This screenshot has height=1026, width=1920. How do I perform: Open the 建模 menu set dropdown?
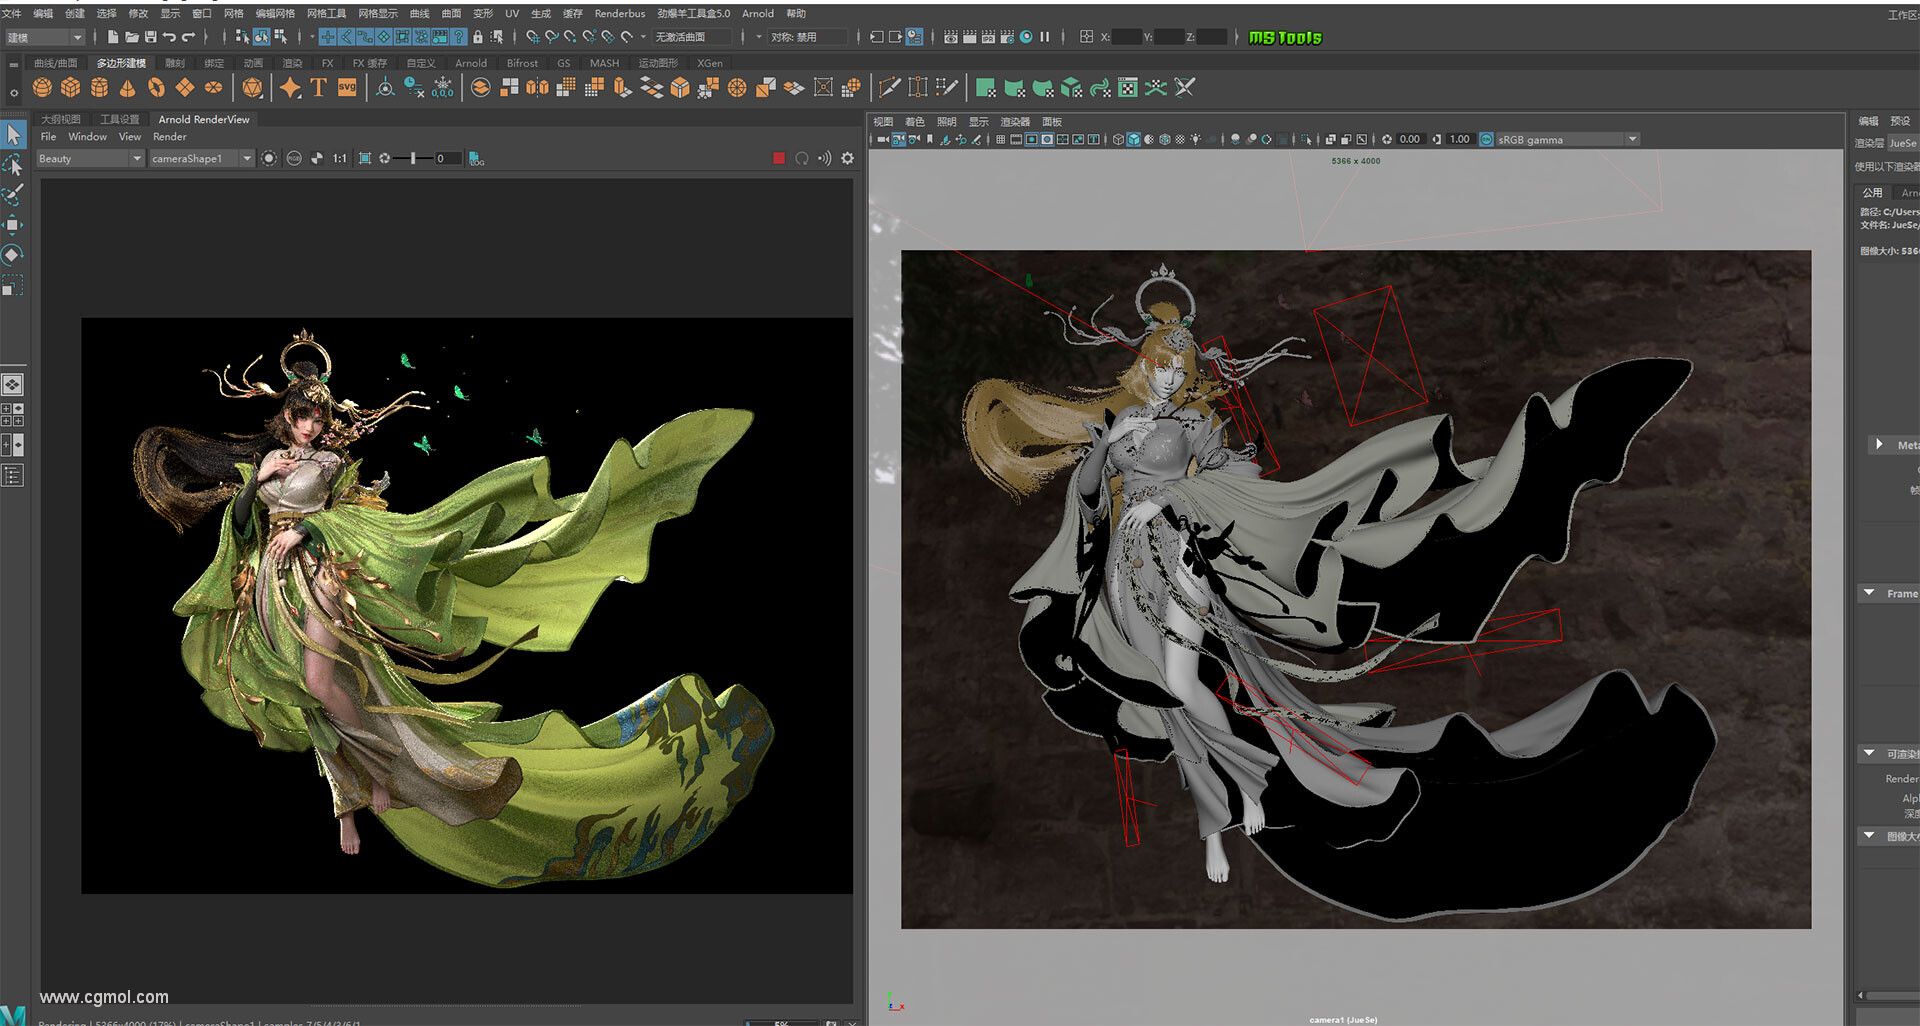[x=44, y=37]
